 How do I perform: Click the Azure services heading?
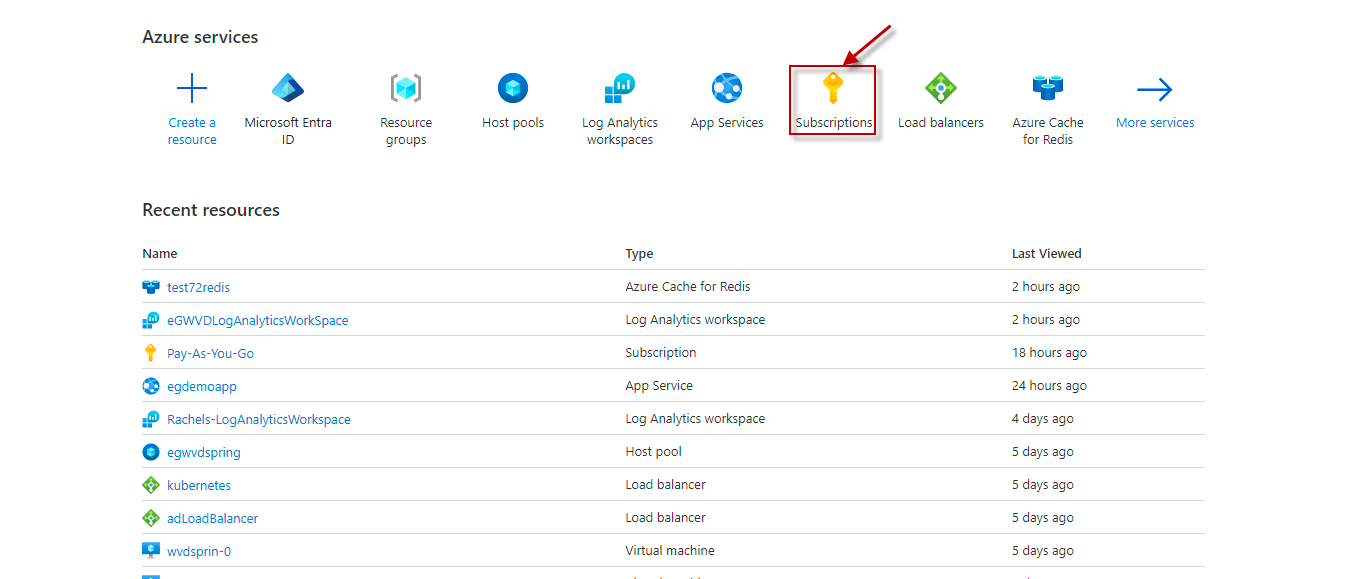(x=200, y=37)
